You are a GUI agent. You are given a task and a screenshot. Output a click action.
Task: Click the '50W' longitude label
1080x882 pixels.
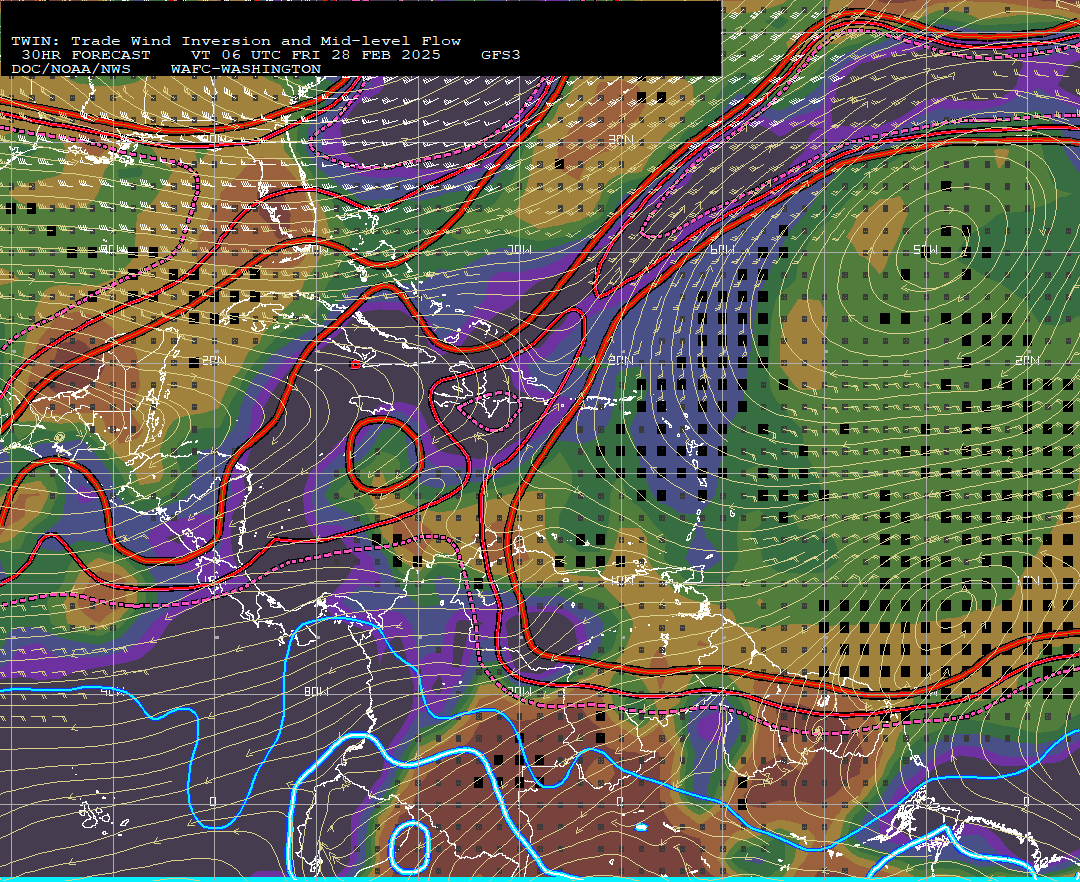926,249
